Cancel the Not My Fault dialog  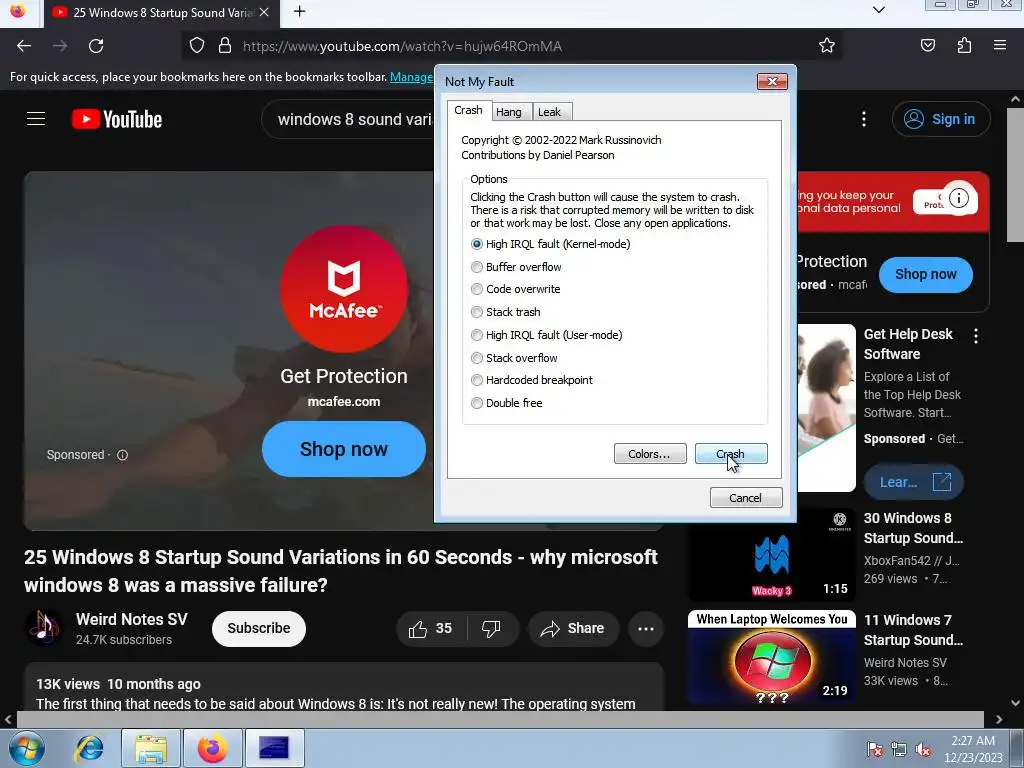(746, 498)
